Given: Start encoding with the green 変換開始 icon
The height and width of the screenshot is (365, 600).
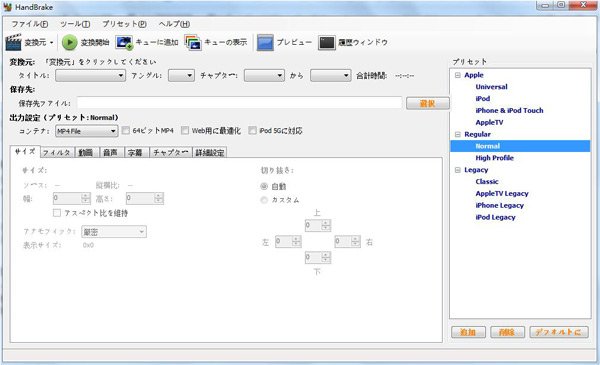Looking at the screenshot, I should click(x=70, y=42).
